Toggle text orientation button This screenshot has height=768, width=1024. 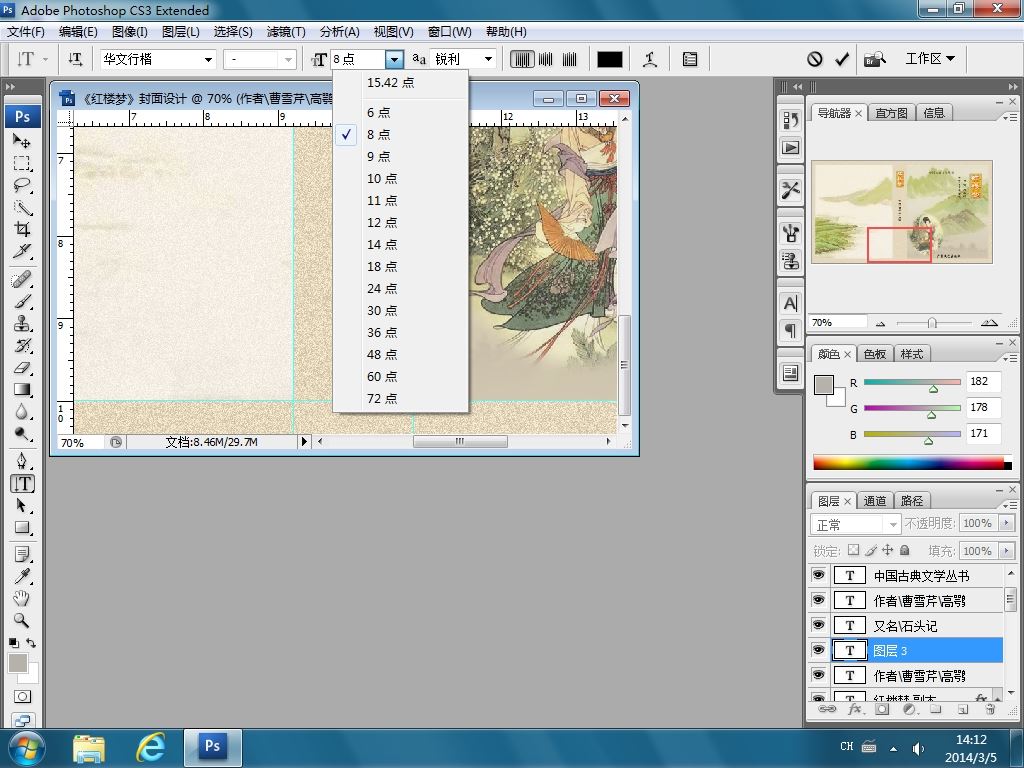(76, 59)
